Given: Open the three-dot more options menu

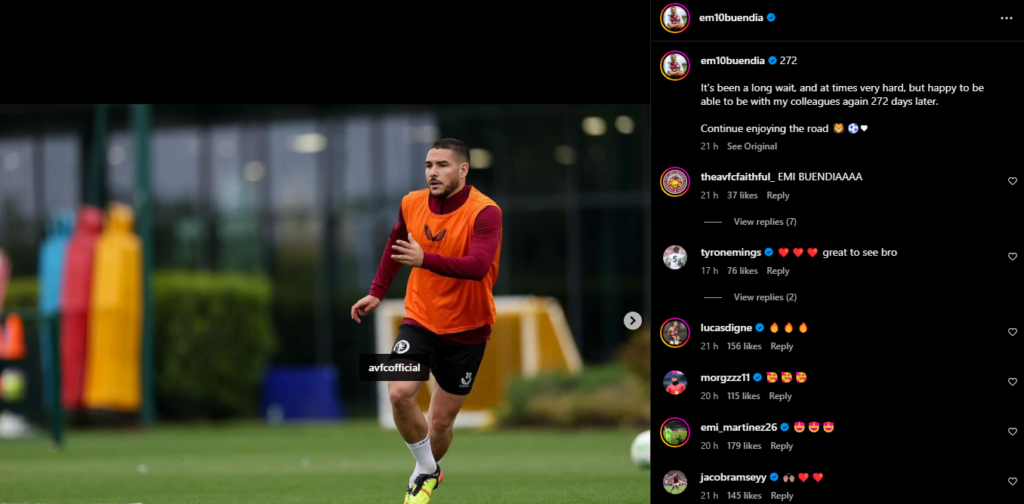Looking at the screenshot, I should 1006,18.
